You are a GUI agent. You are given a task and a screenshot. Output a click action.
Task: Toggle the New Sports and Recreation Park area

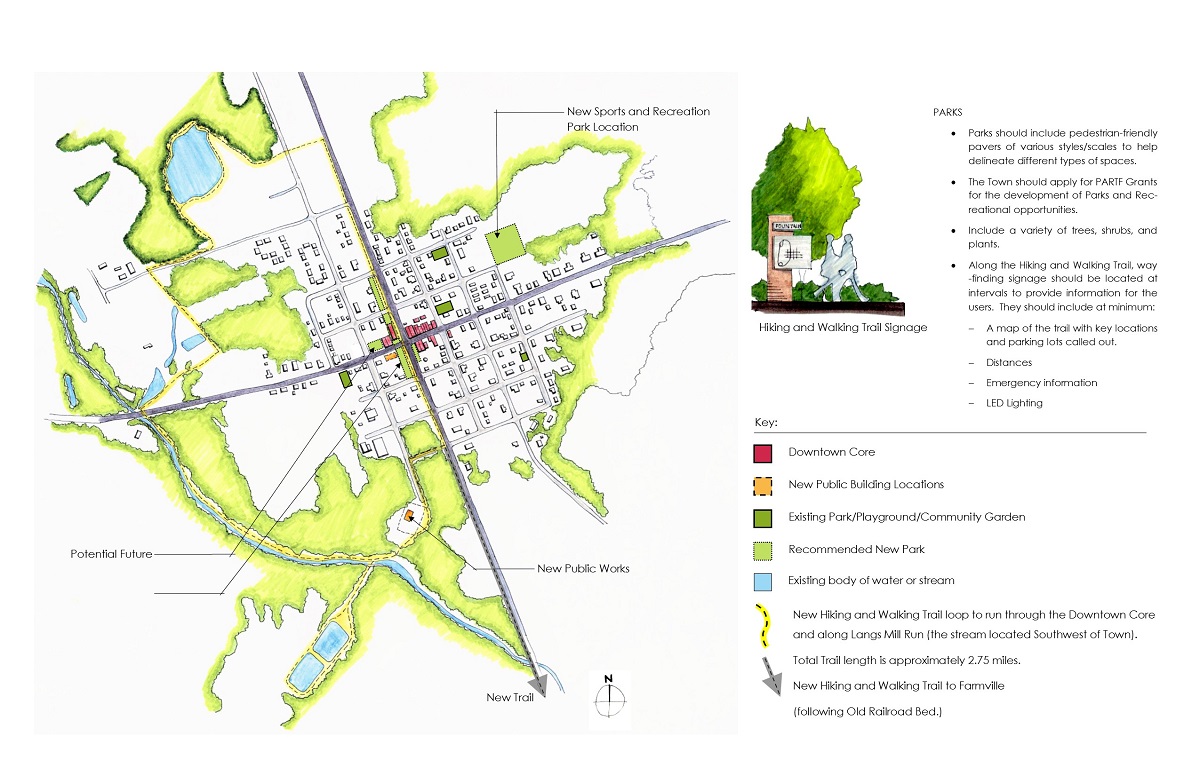click(504, 242)
